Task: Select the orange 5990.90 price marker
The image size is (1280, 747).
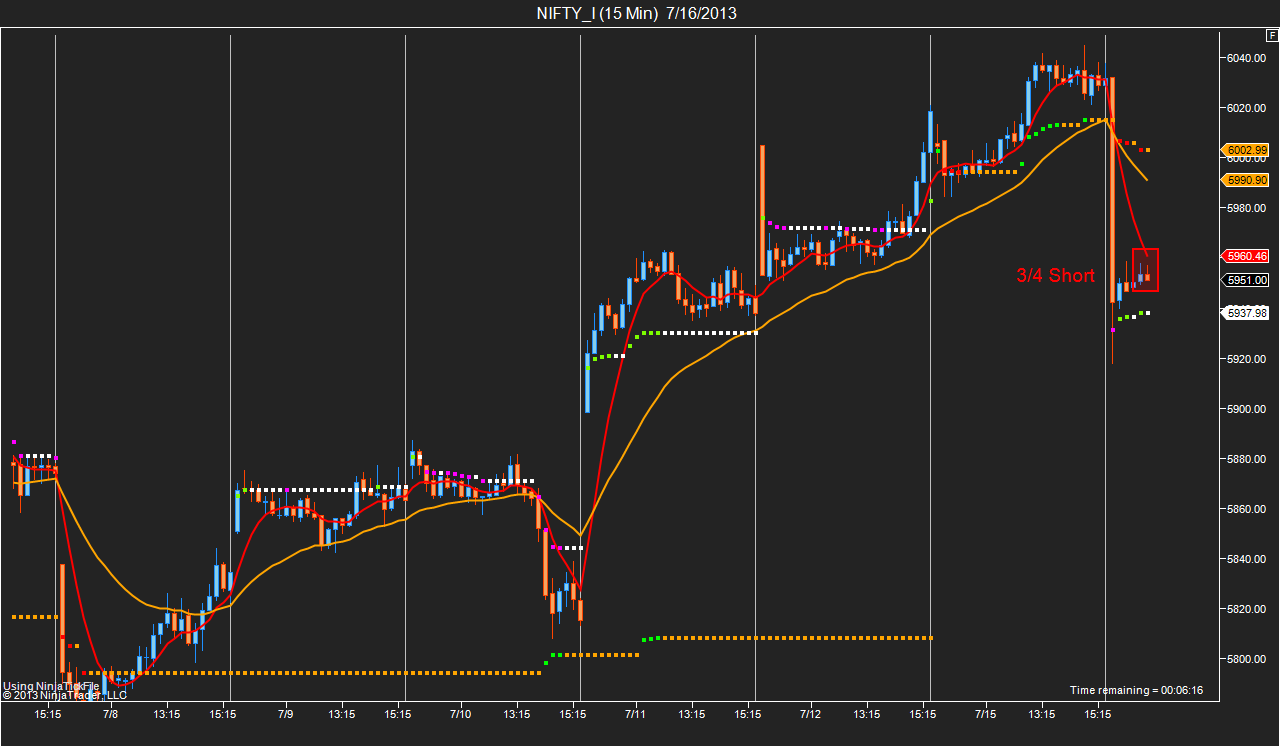Action: click(1245, 180)
